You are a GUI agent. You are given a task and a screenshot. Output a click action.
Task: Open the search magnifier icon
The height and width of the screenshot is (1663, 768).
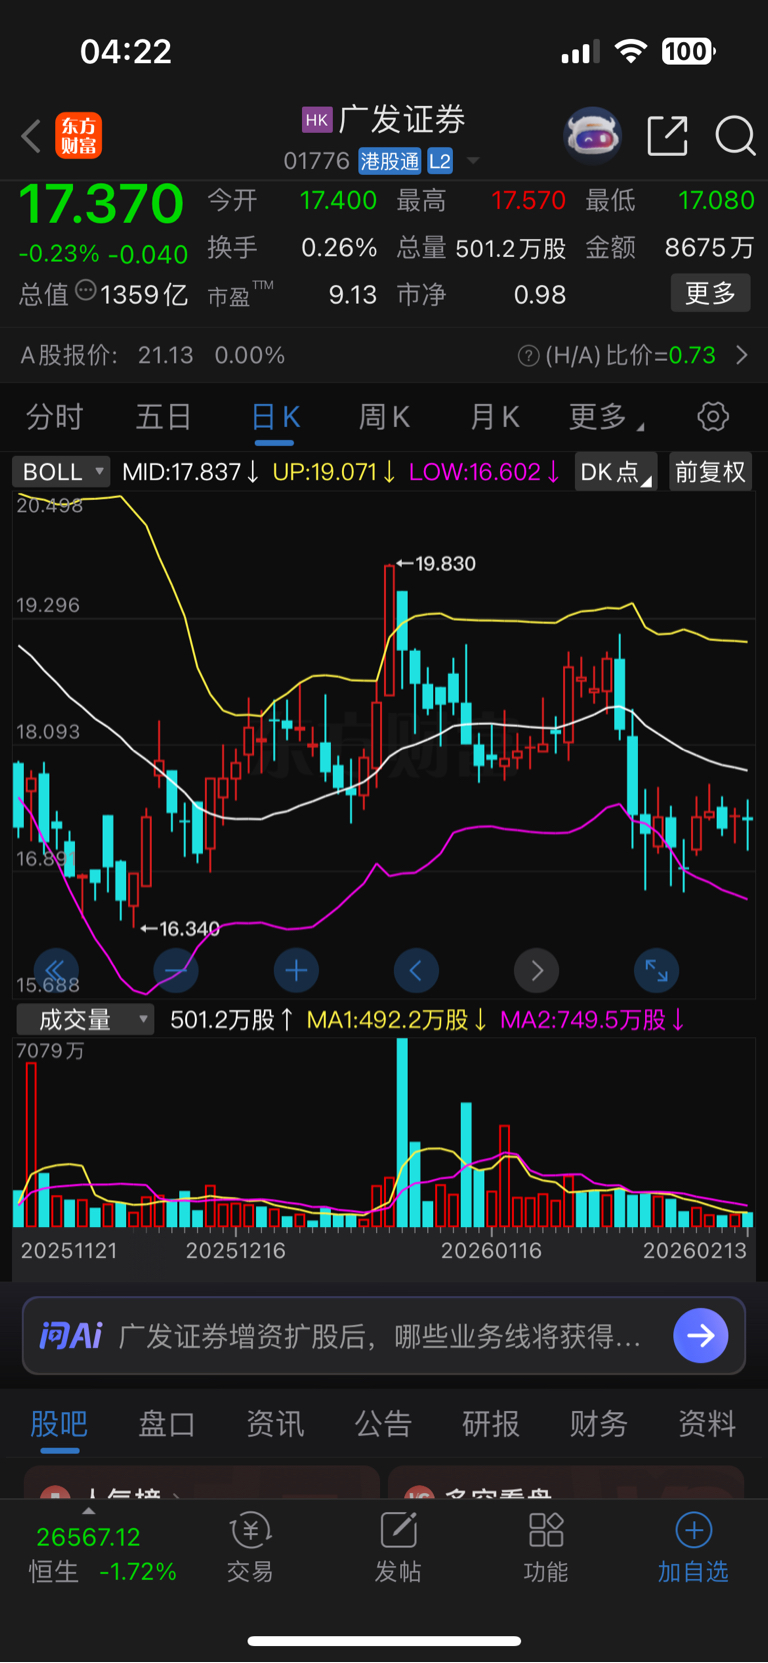pyautogui.click(x=735, y=135)
